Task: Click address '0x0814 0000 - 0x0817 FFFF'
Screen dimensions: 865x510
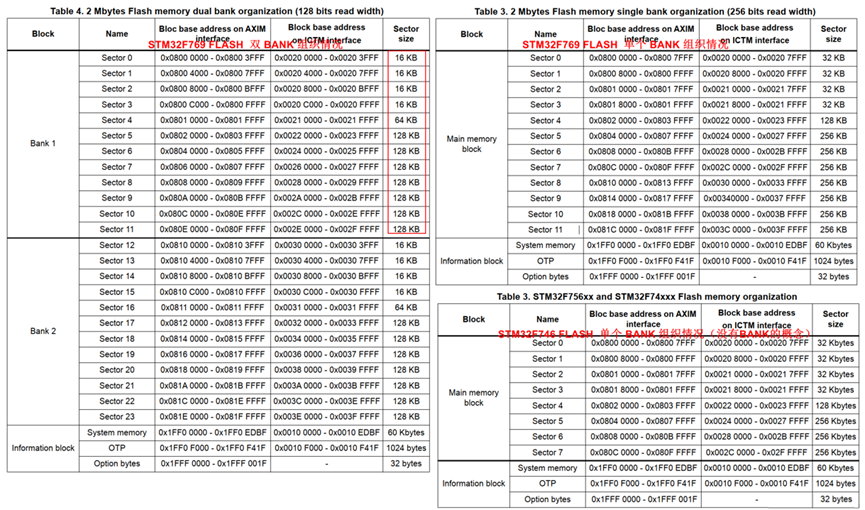Action: (641, 198)
